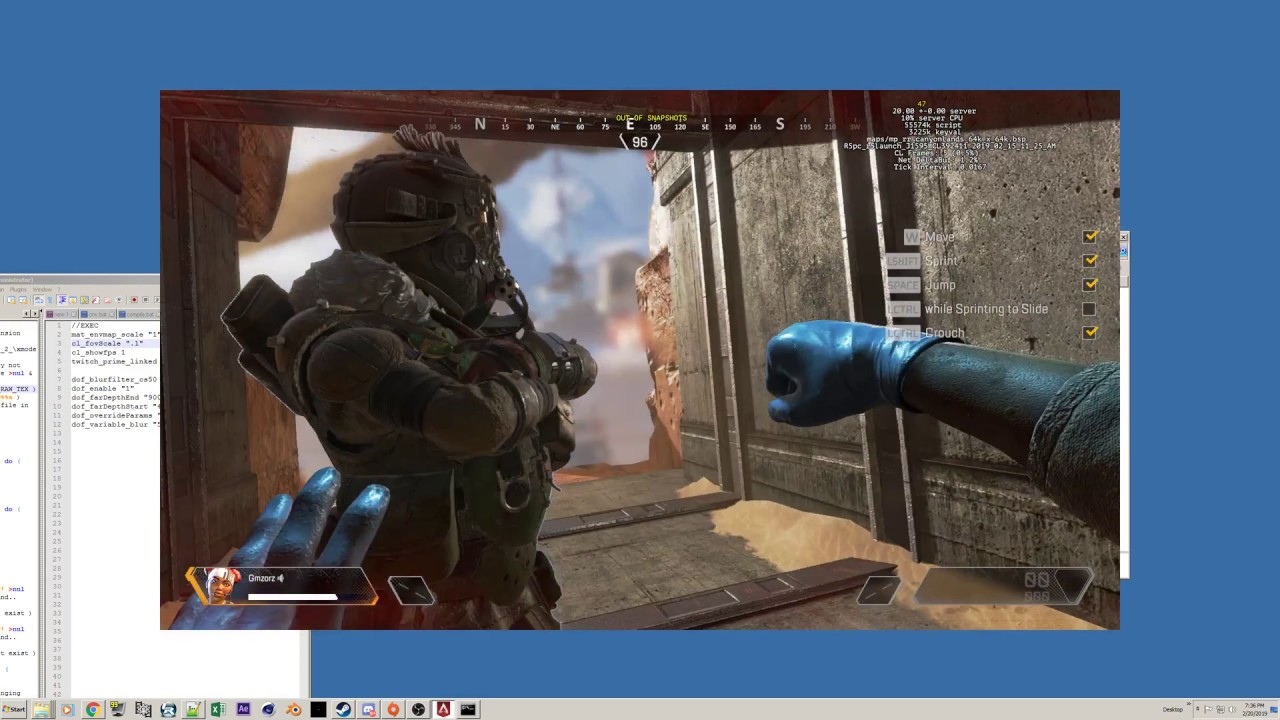This screenshot has width=1280, height=720.
Task: Enable the while Sprinting to Slide checkbox
Action: [x=1089, y=309]
